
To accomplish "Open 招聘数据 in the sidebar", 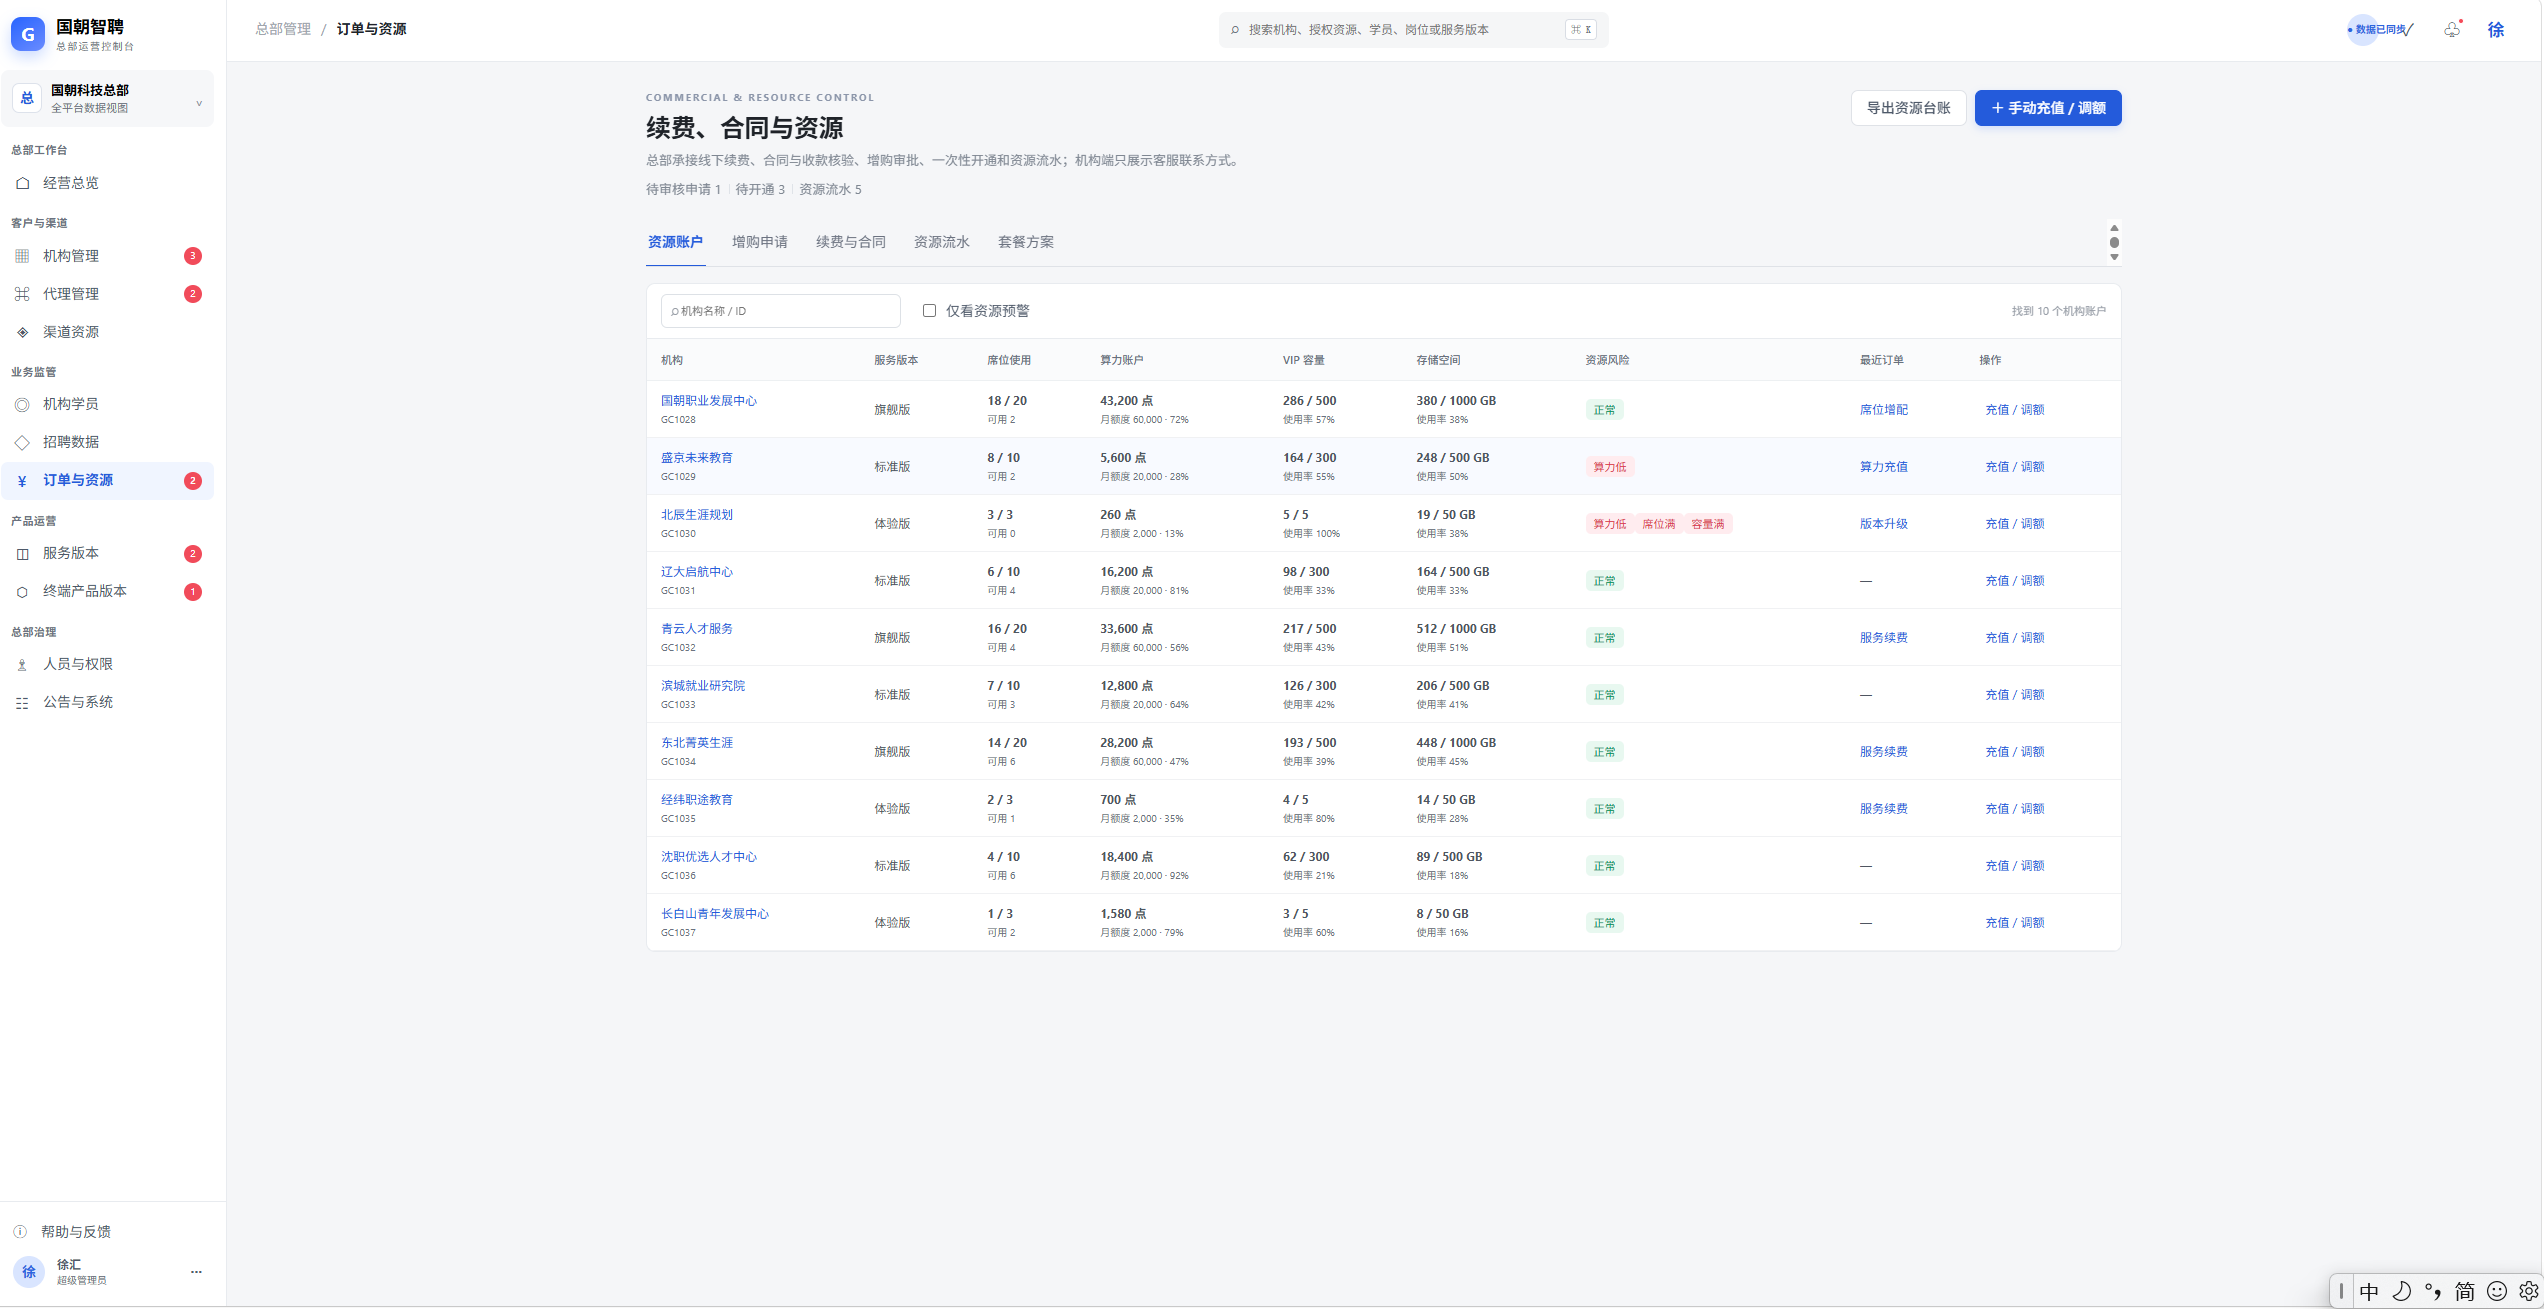I will coord(107,442).
